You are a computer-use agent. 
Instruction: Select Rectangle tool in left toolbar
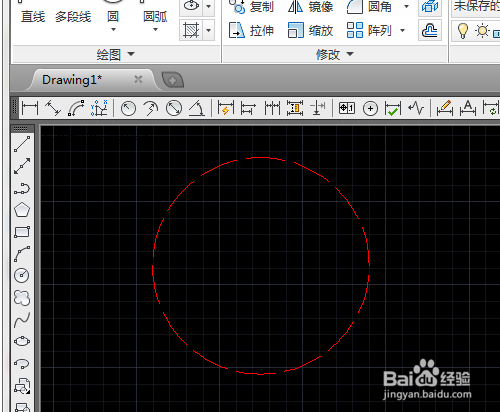coord(22,232)
